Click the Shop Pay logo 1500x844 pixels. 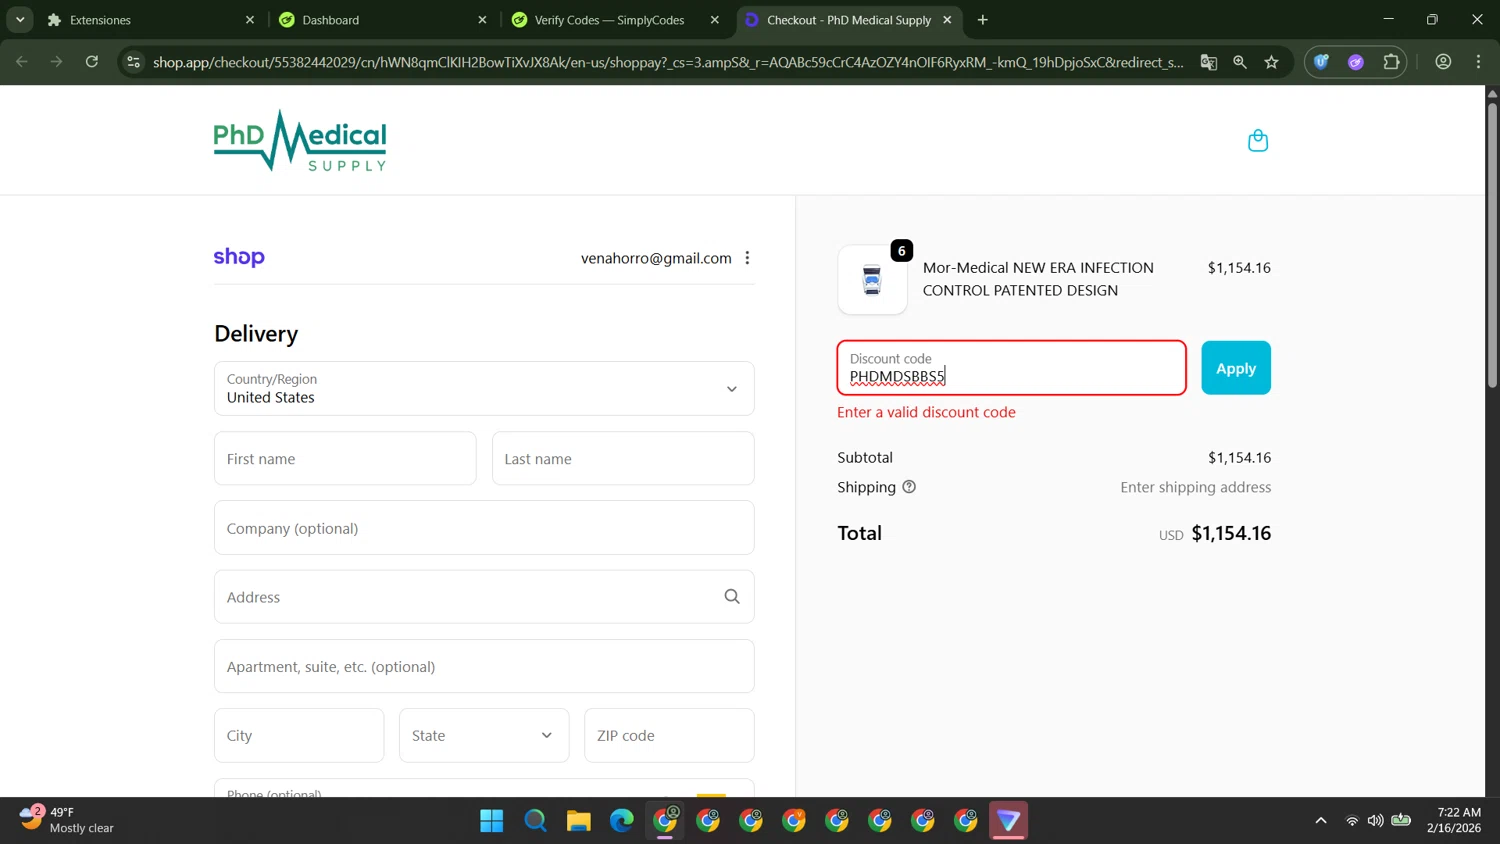coord(239,257)
